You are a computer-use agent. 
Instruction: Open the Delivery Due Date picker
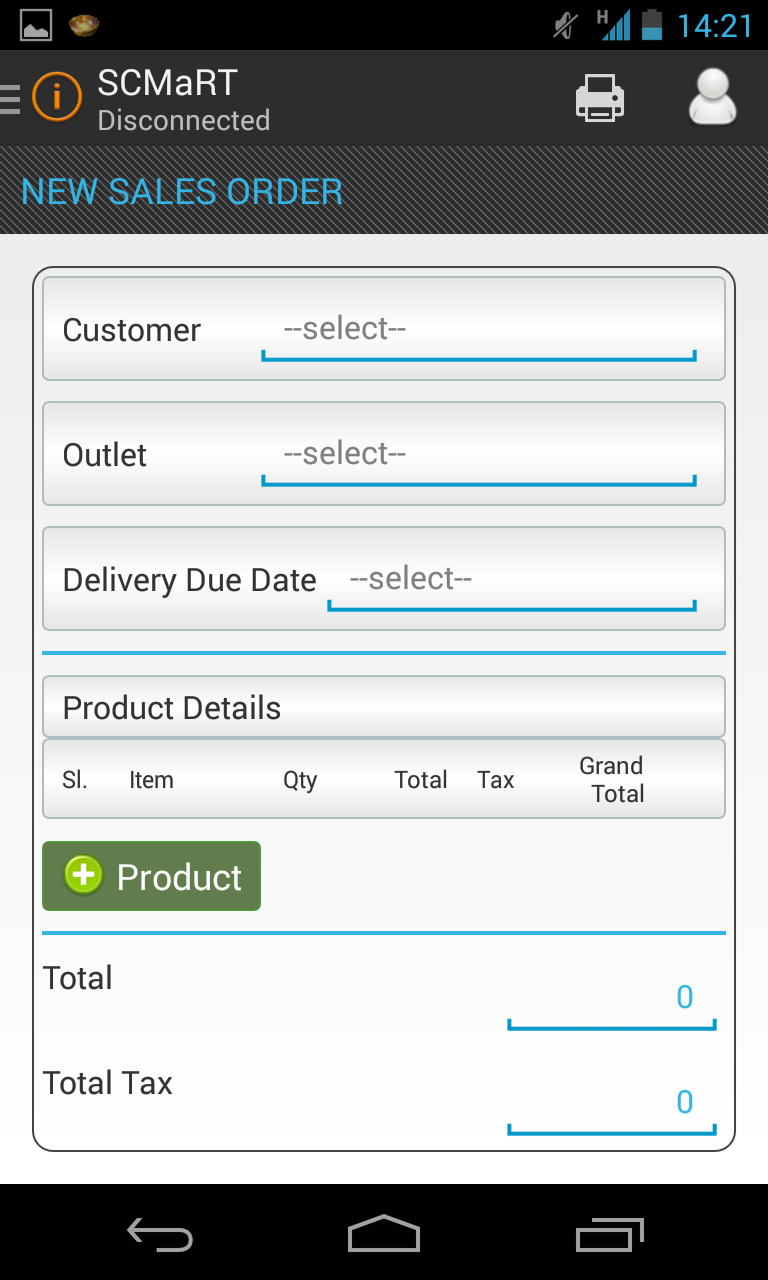click(x=511, y=581)
